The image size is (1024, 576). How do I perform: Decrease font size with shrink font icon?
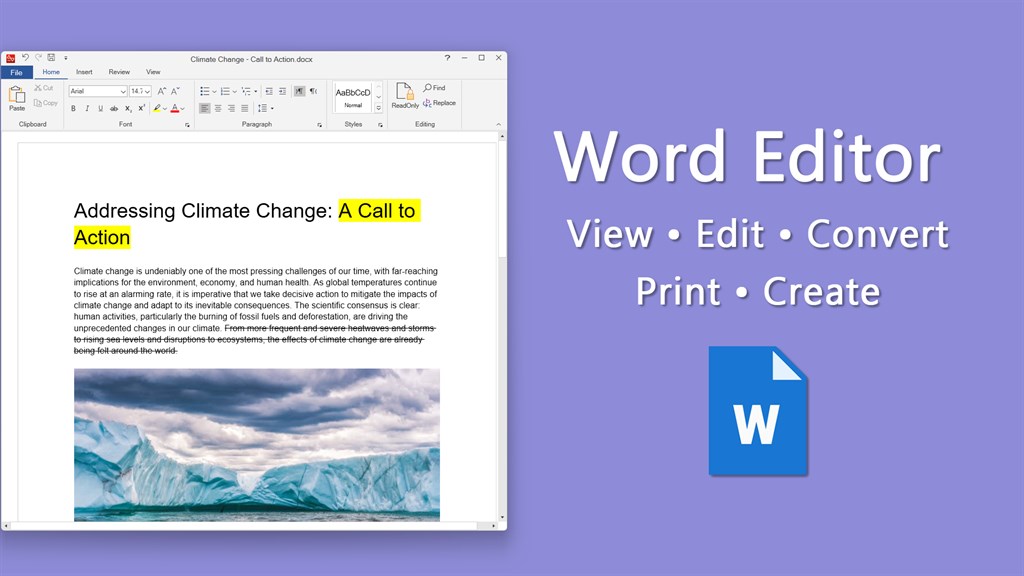click(x=175, y=91)
